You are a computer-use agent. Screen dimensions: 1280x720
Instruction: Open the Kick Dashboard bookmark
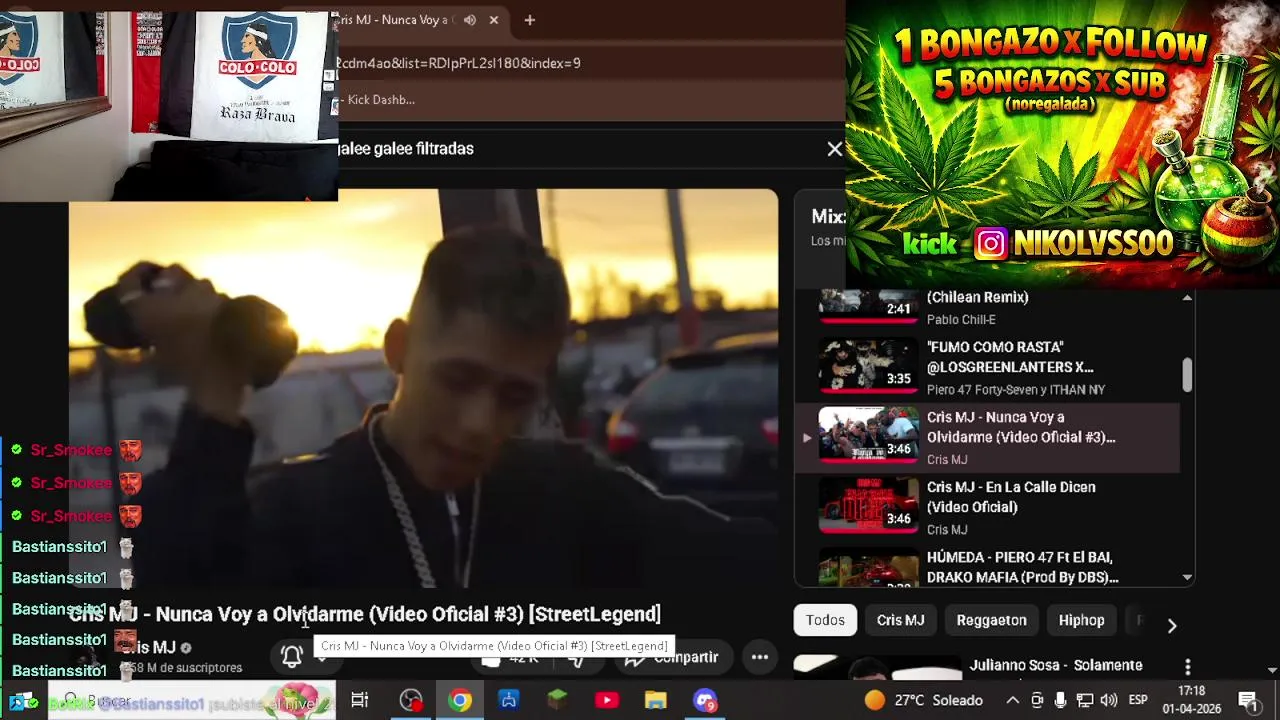pyautogui.click(x=378, y=100)
